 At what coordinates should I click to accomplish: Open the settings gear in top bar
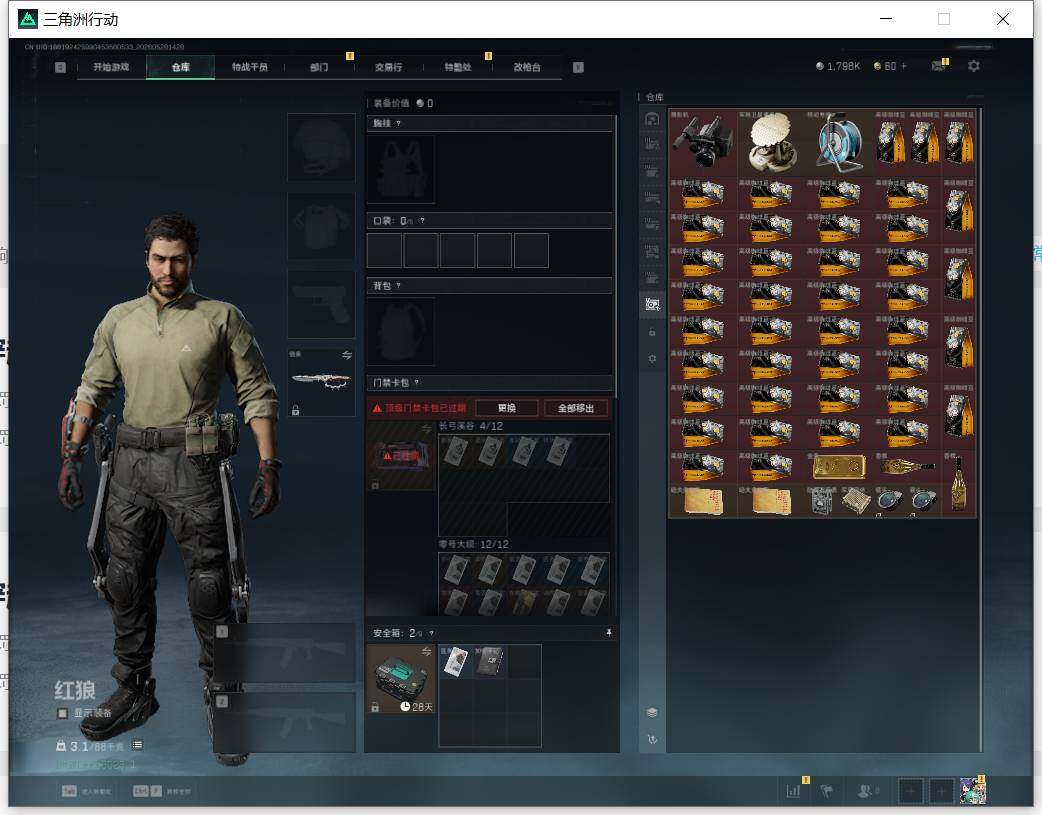(974, 66)
